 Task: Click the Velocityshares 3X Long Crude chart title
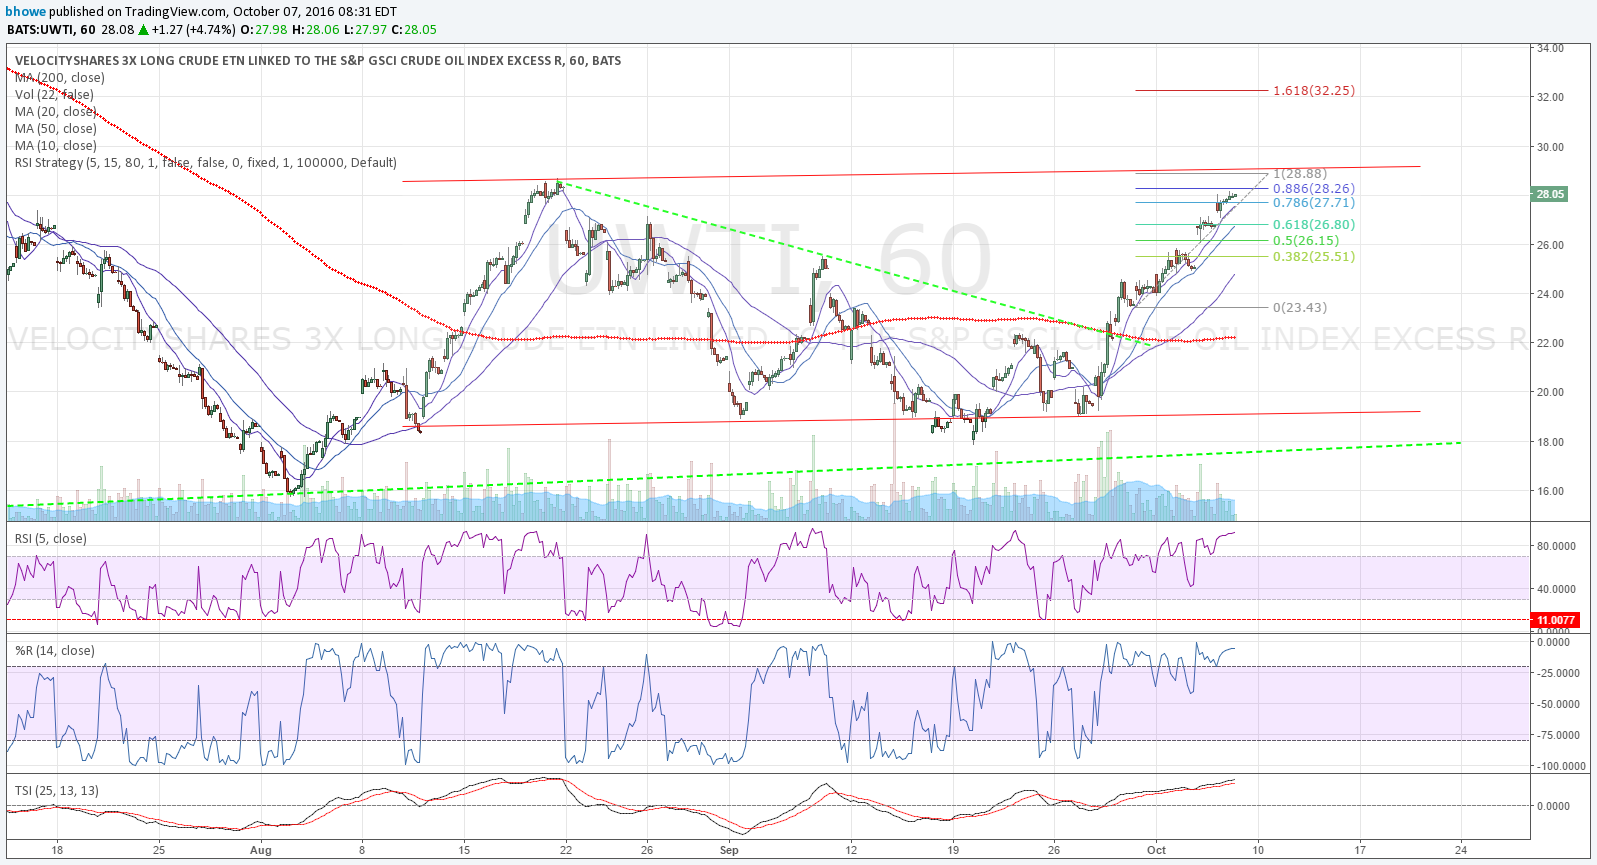point(318,61)
